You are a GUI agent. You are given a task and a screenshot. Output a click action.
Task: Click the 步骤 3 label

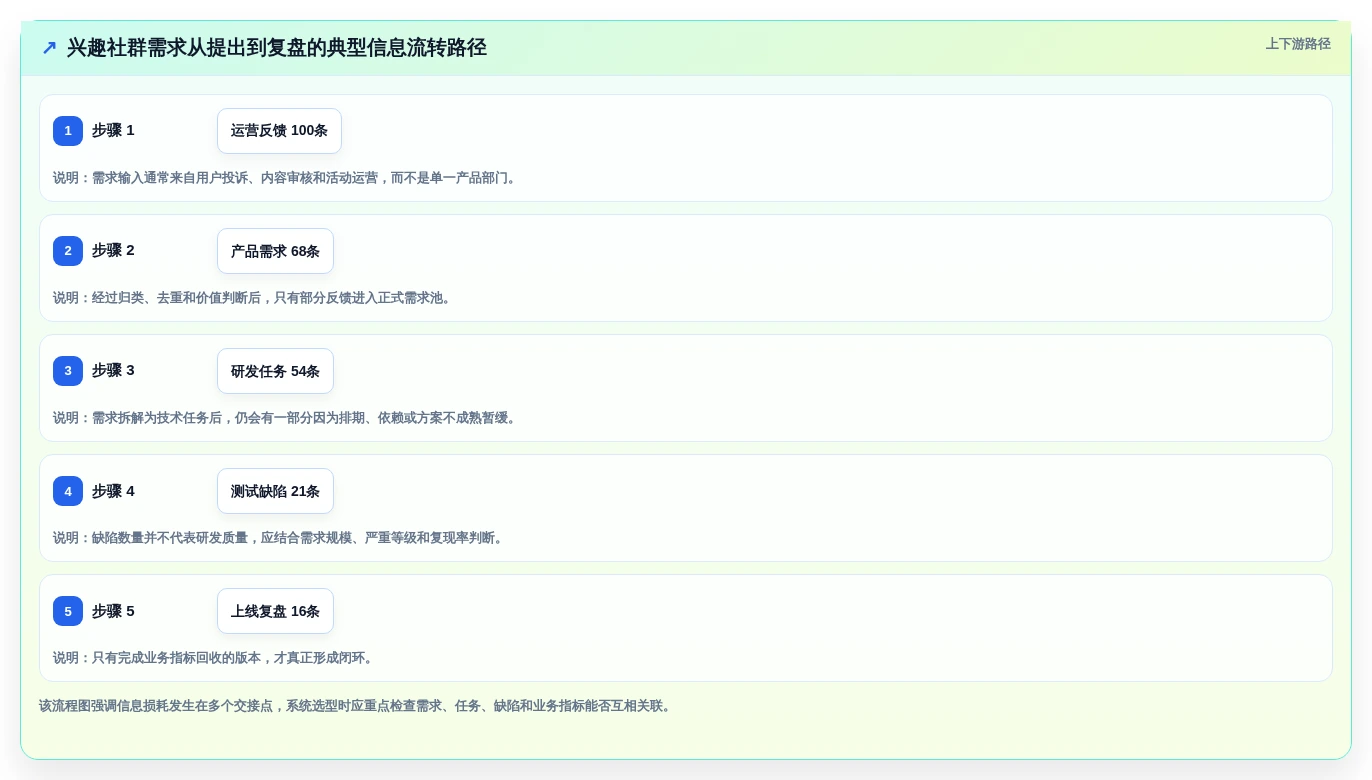pyautogui.click(x=113, y=370)
